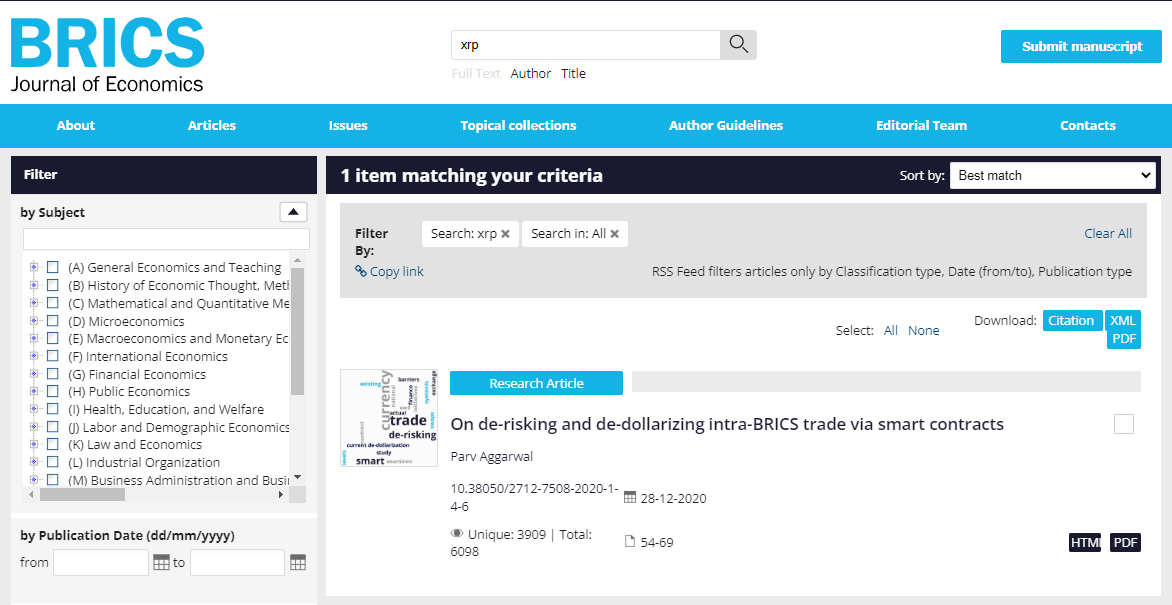Select None of the results

[x=923, y=331]
